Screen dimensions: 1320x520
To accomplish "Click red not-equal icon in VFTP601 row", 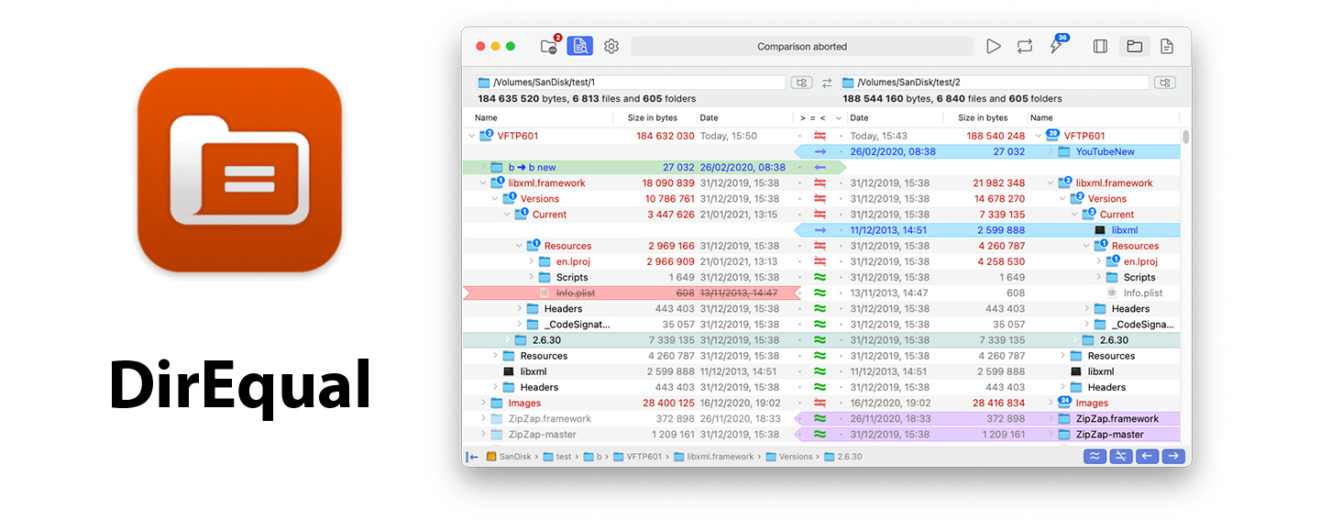I will click(820, 136).
